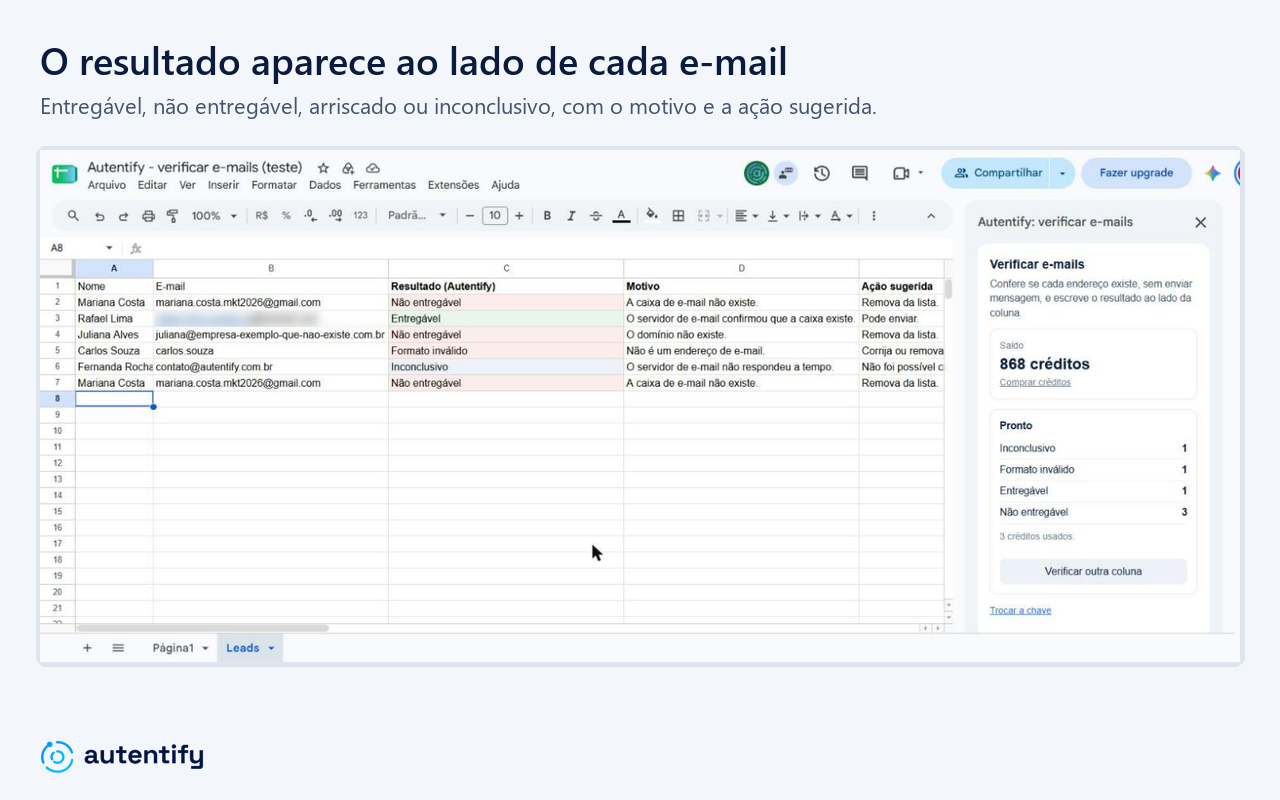
Task: Click the Undo arrow
Action: [x=99, y=215]
